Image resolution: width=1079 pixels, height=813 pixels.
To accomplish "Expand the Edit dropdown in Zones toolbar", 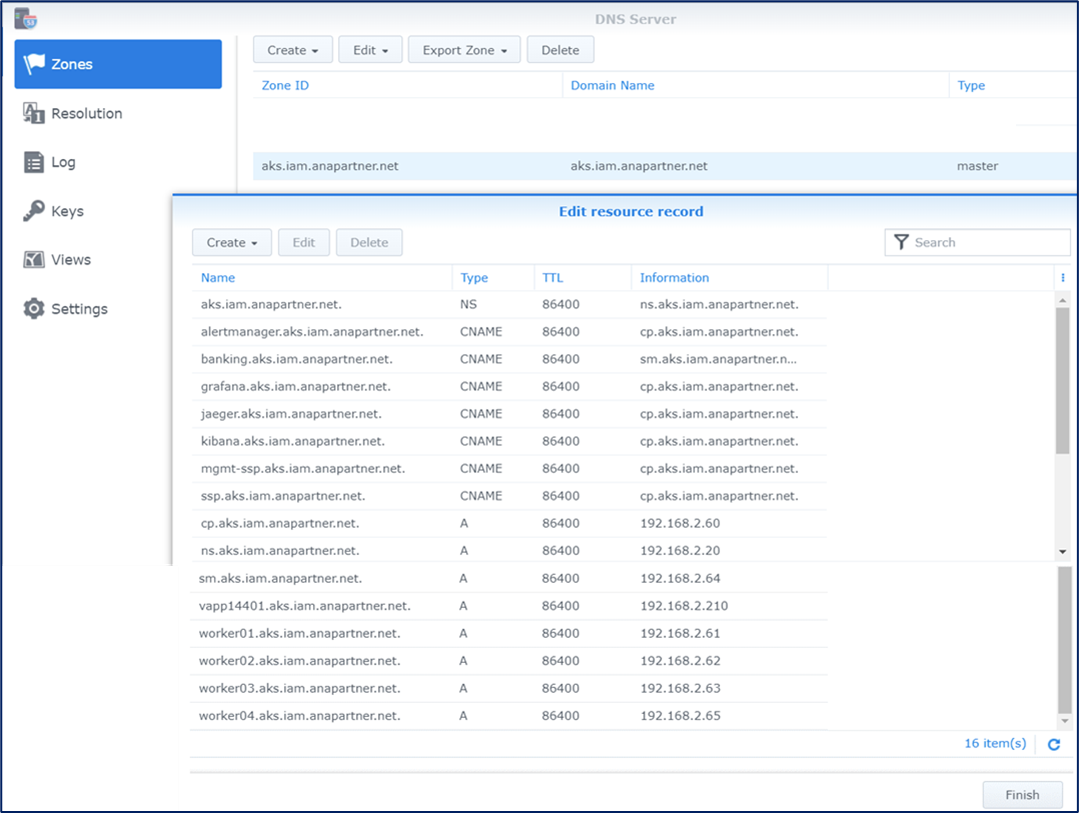I will 370,50.
